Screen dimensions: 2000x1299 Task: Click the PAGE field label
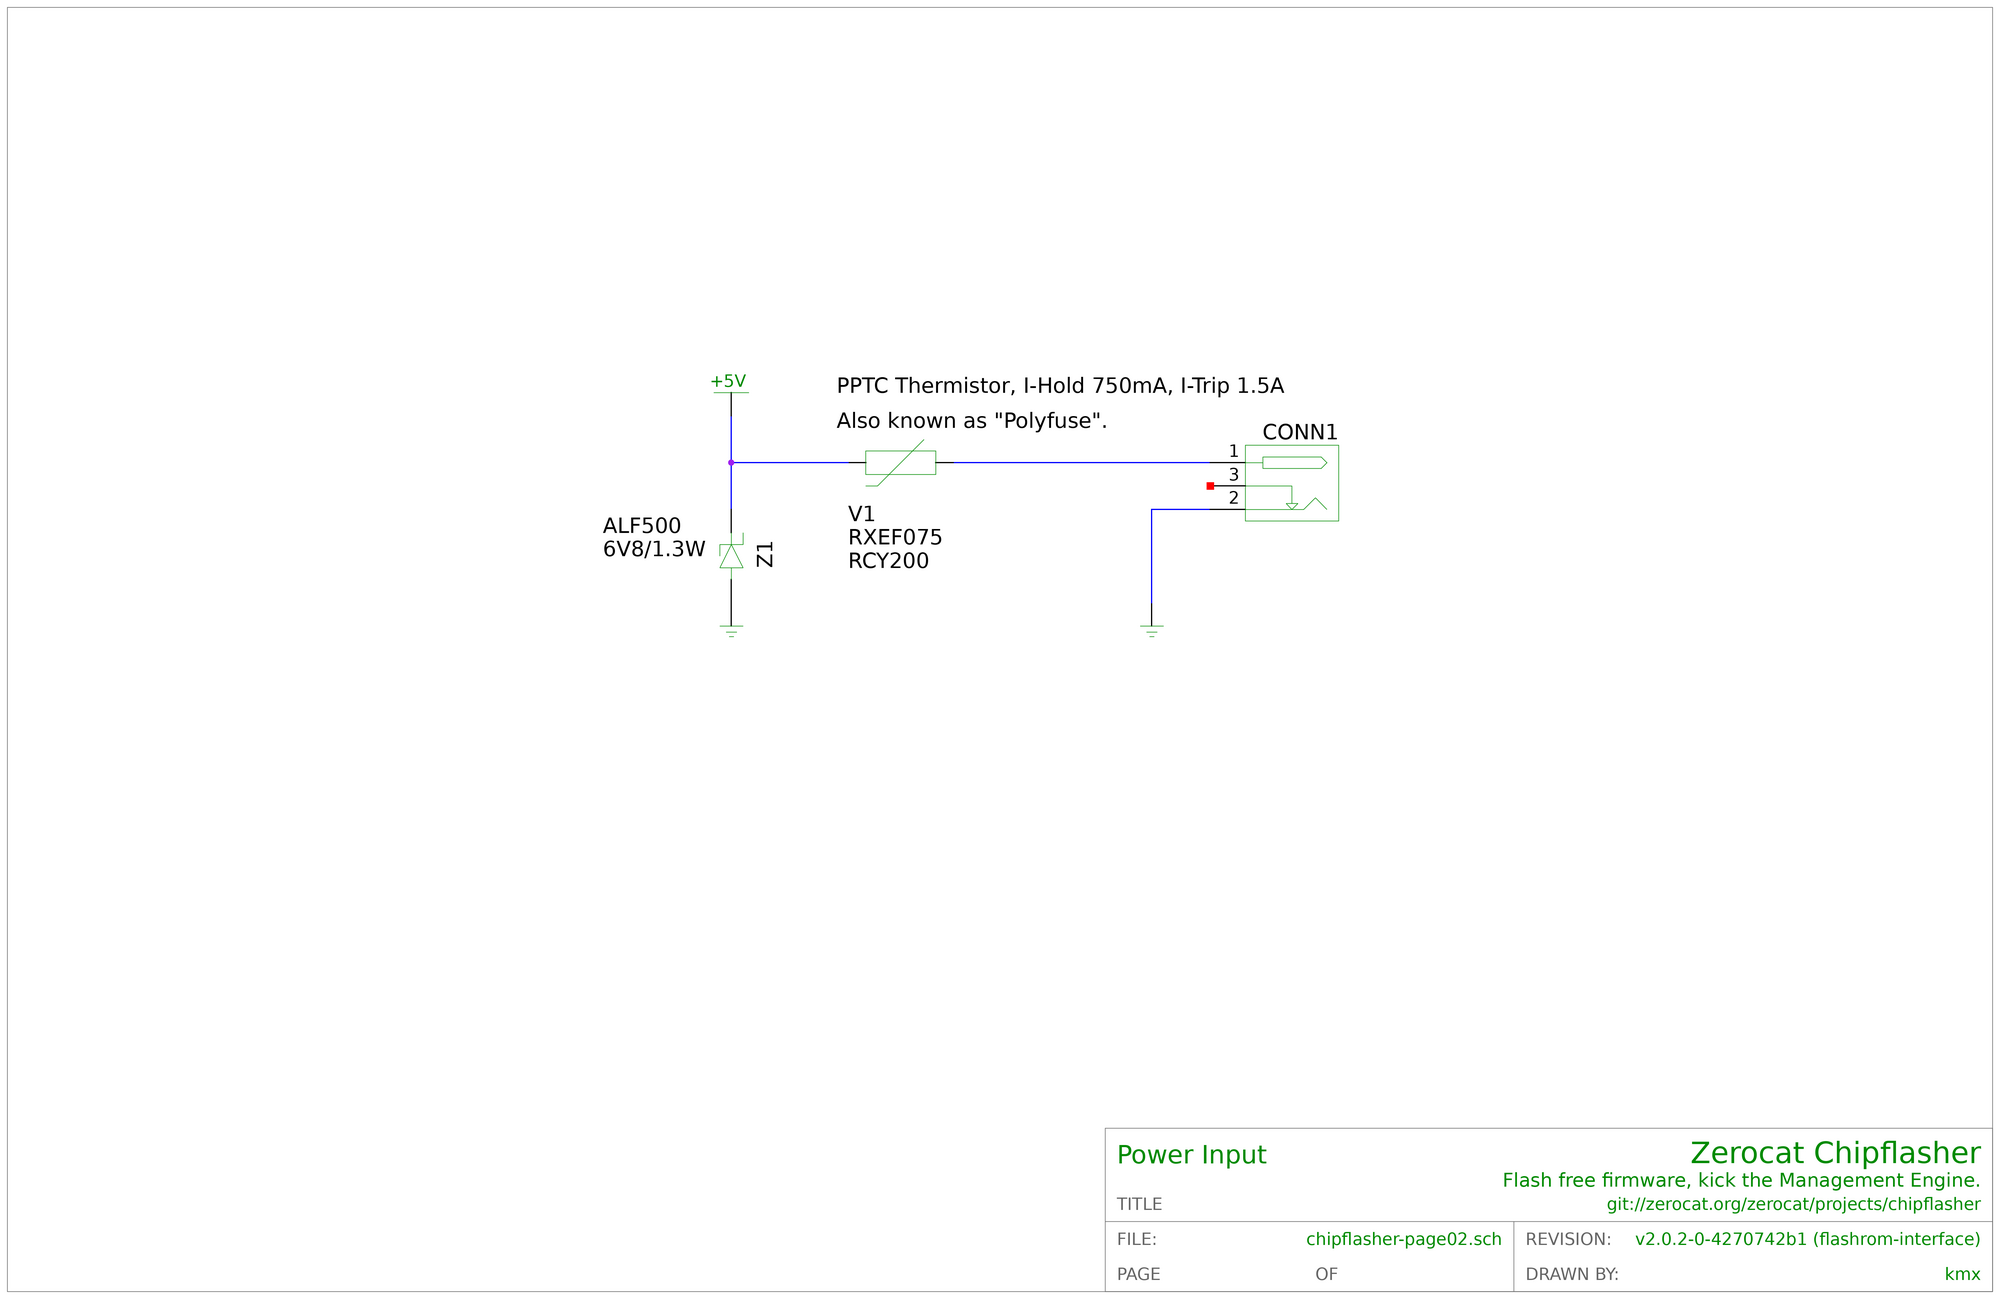coord(1138,1274)
